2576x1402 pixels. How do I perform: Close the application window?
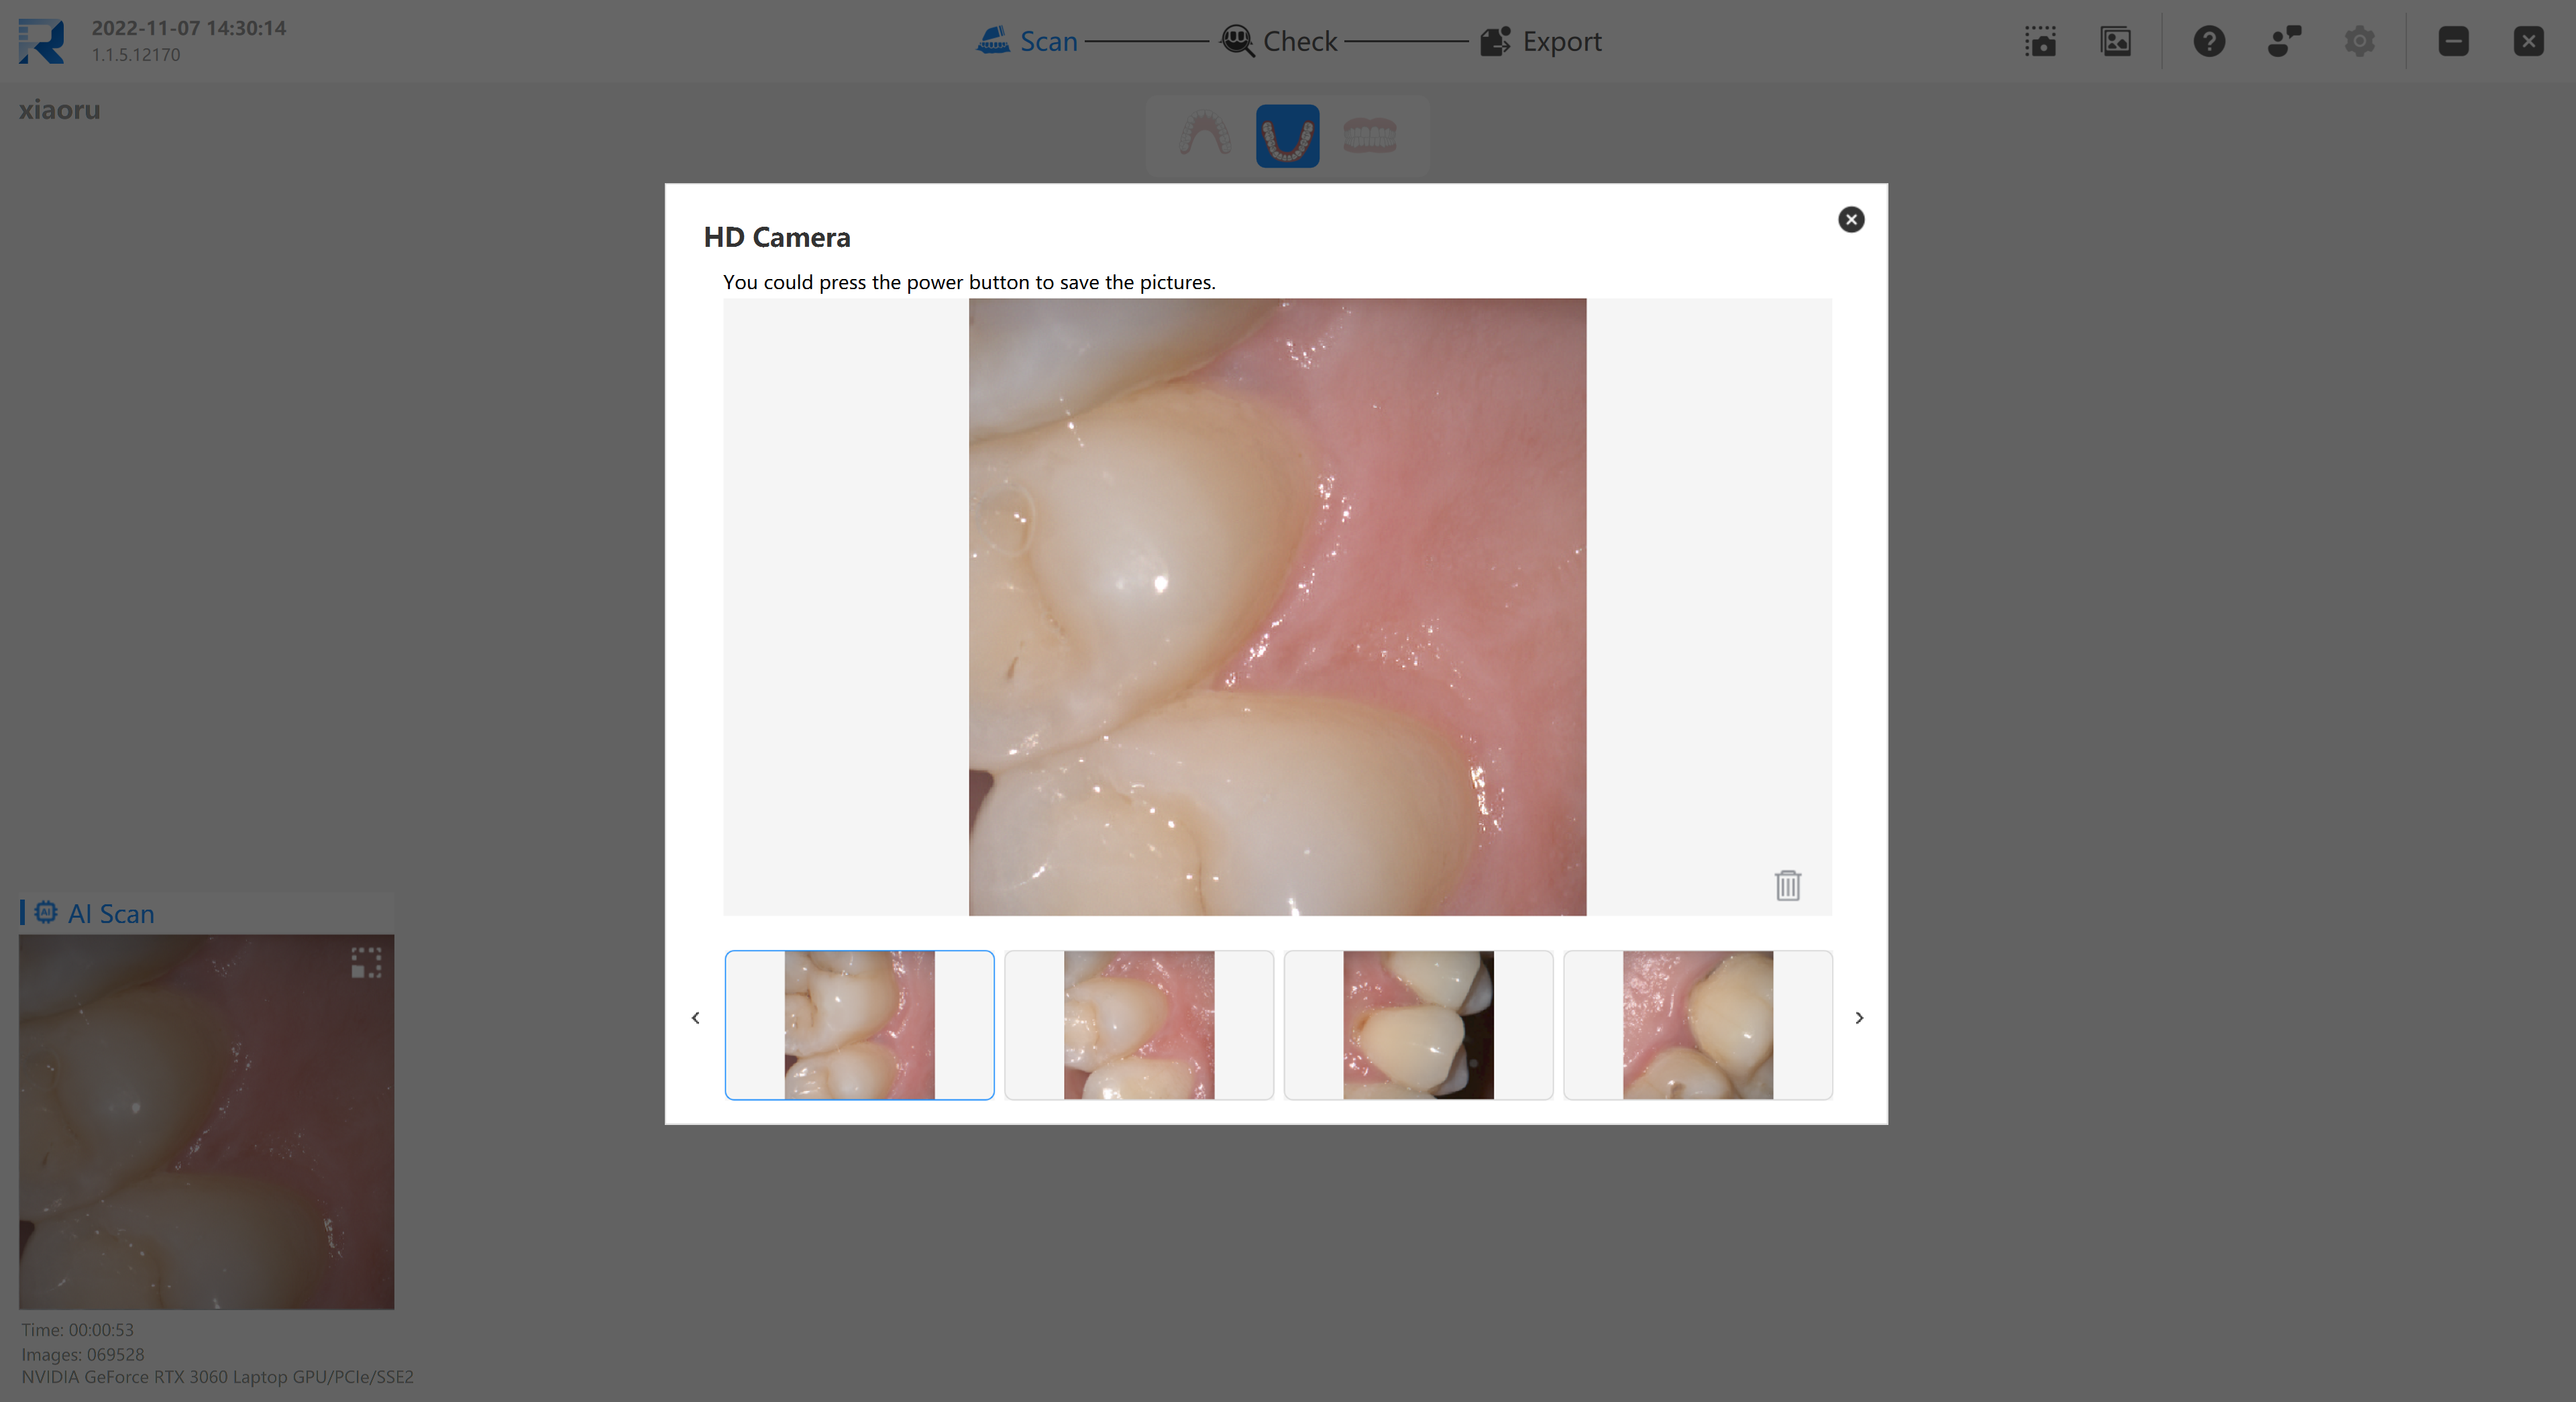pos(2528,41)
